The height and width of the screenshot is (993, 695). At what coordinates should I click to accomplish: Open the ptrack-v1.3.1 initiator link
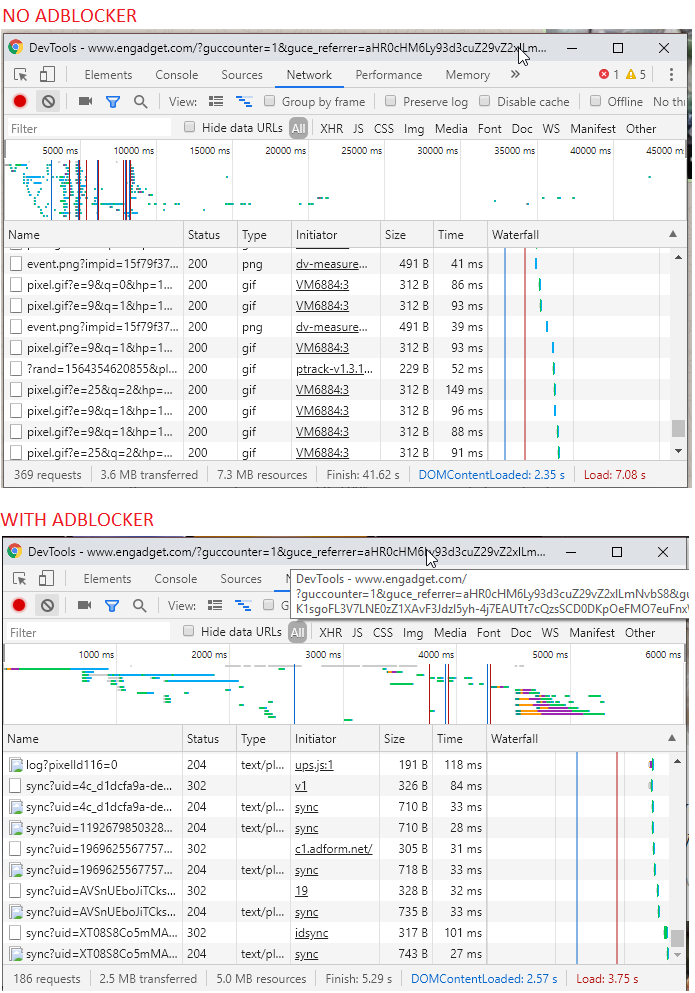(x=335, y=369)
